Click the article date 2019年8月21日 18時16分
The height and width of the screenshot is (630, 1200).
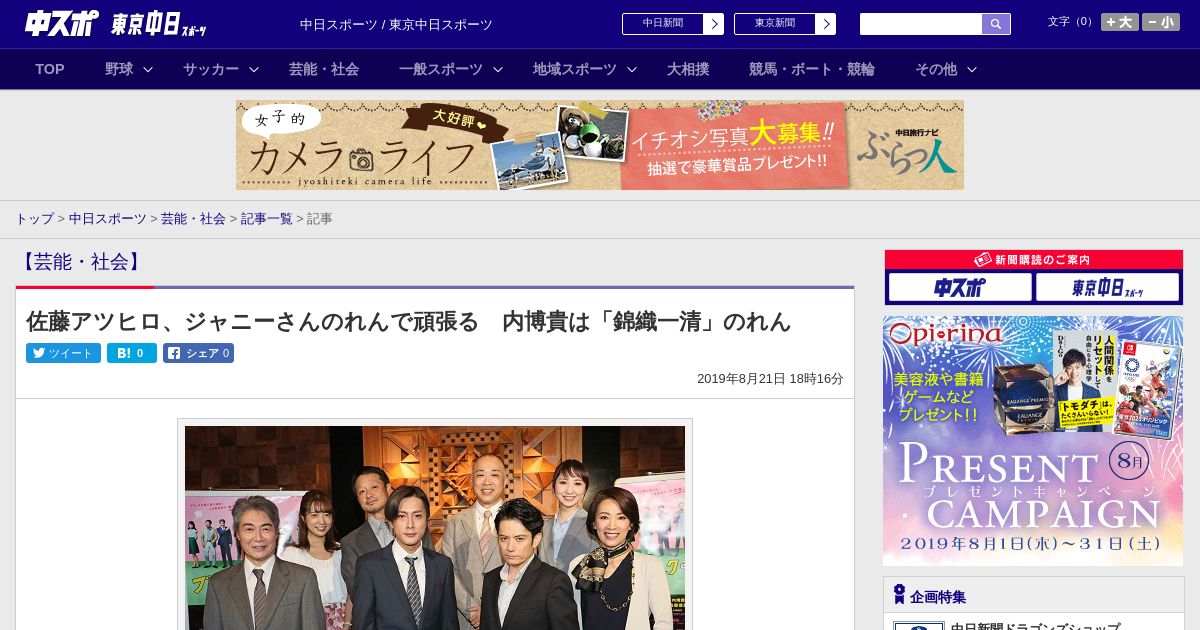770,379
